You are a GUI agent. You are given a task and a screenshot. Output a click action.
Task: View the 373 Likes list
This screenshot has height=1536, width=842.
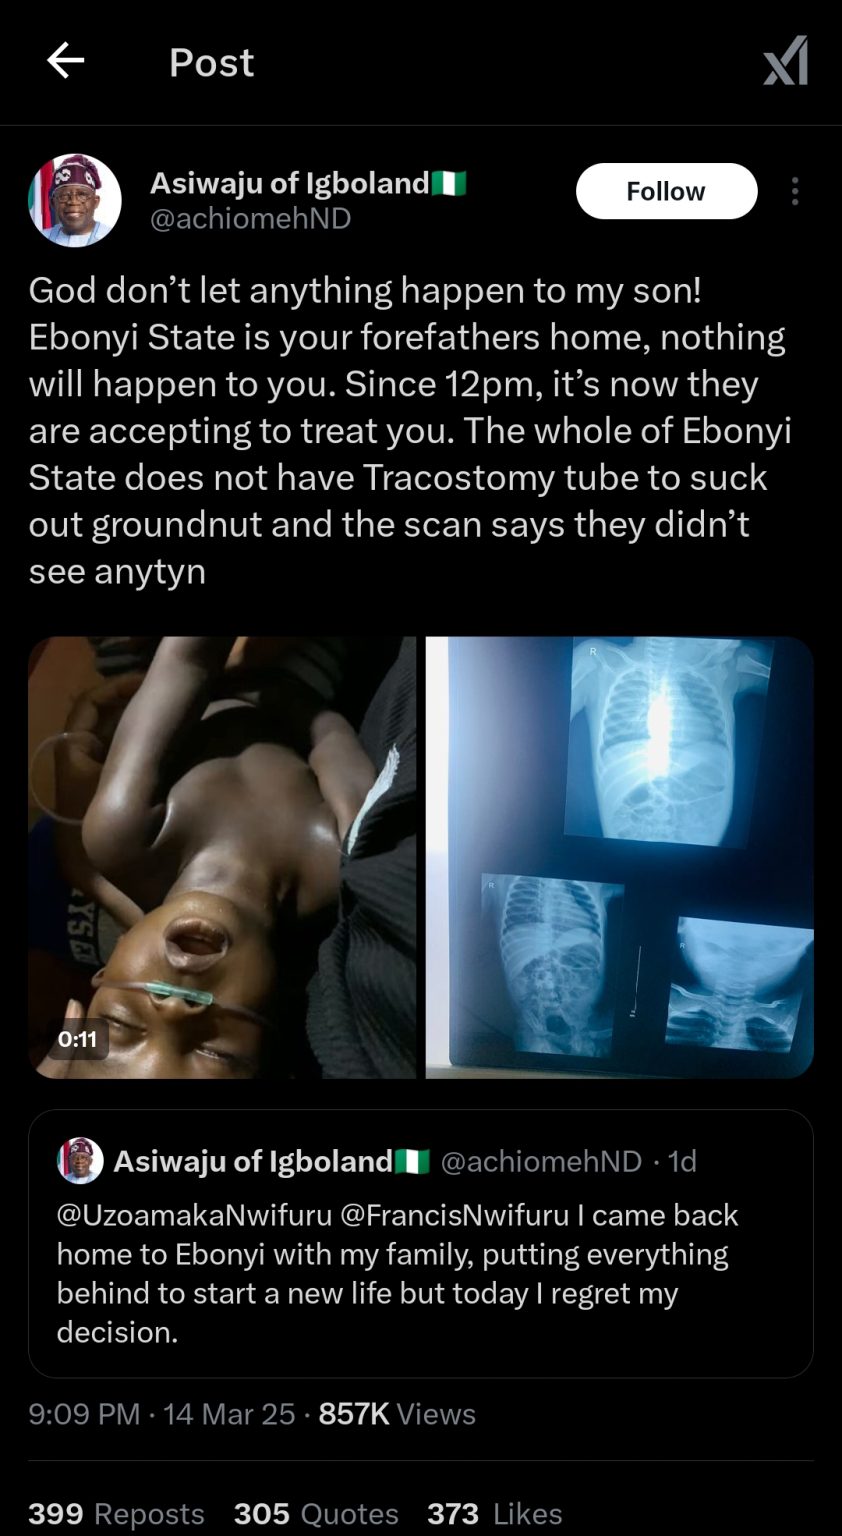point(494,1513)
